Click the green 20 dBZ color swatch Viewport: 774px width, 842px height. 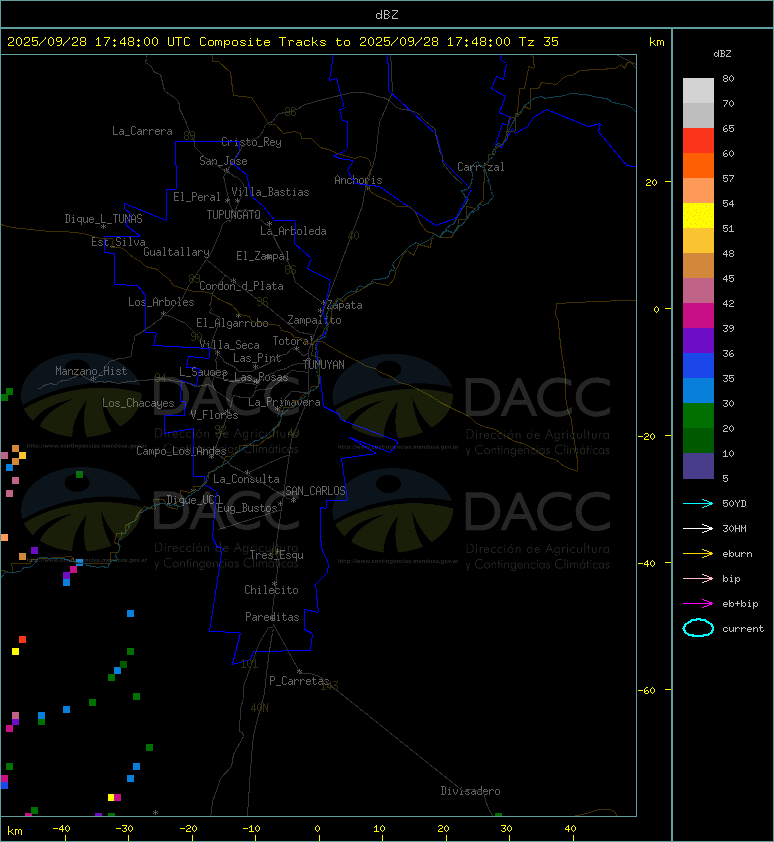pos(698,416)
